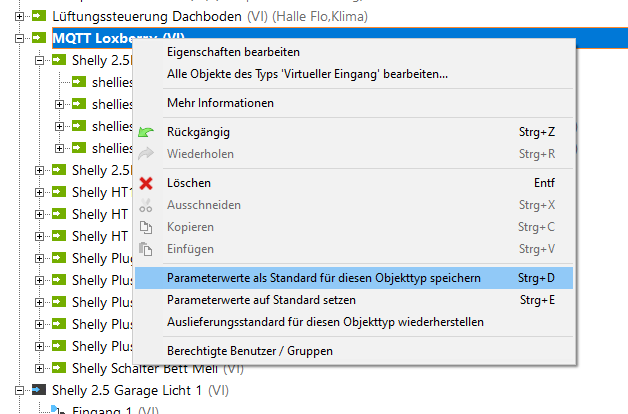Click the Kopieren copy icon
The width and height of the screenshot is (628, 414).
pyautogui.click(x=147, y=227)
